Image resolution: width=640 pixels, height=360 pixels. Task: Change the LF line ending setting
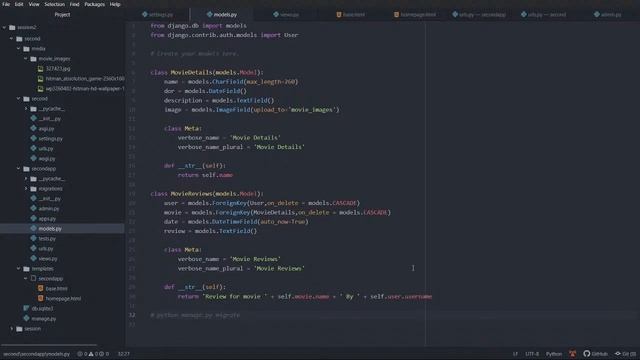tap(515, 354)
